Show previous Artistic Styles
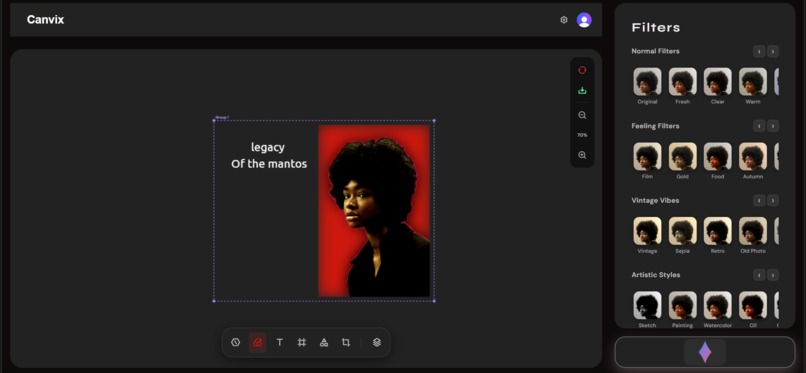 tap(759, 275)
